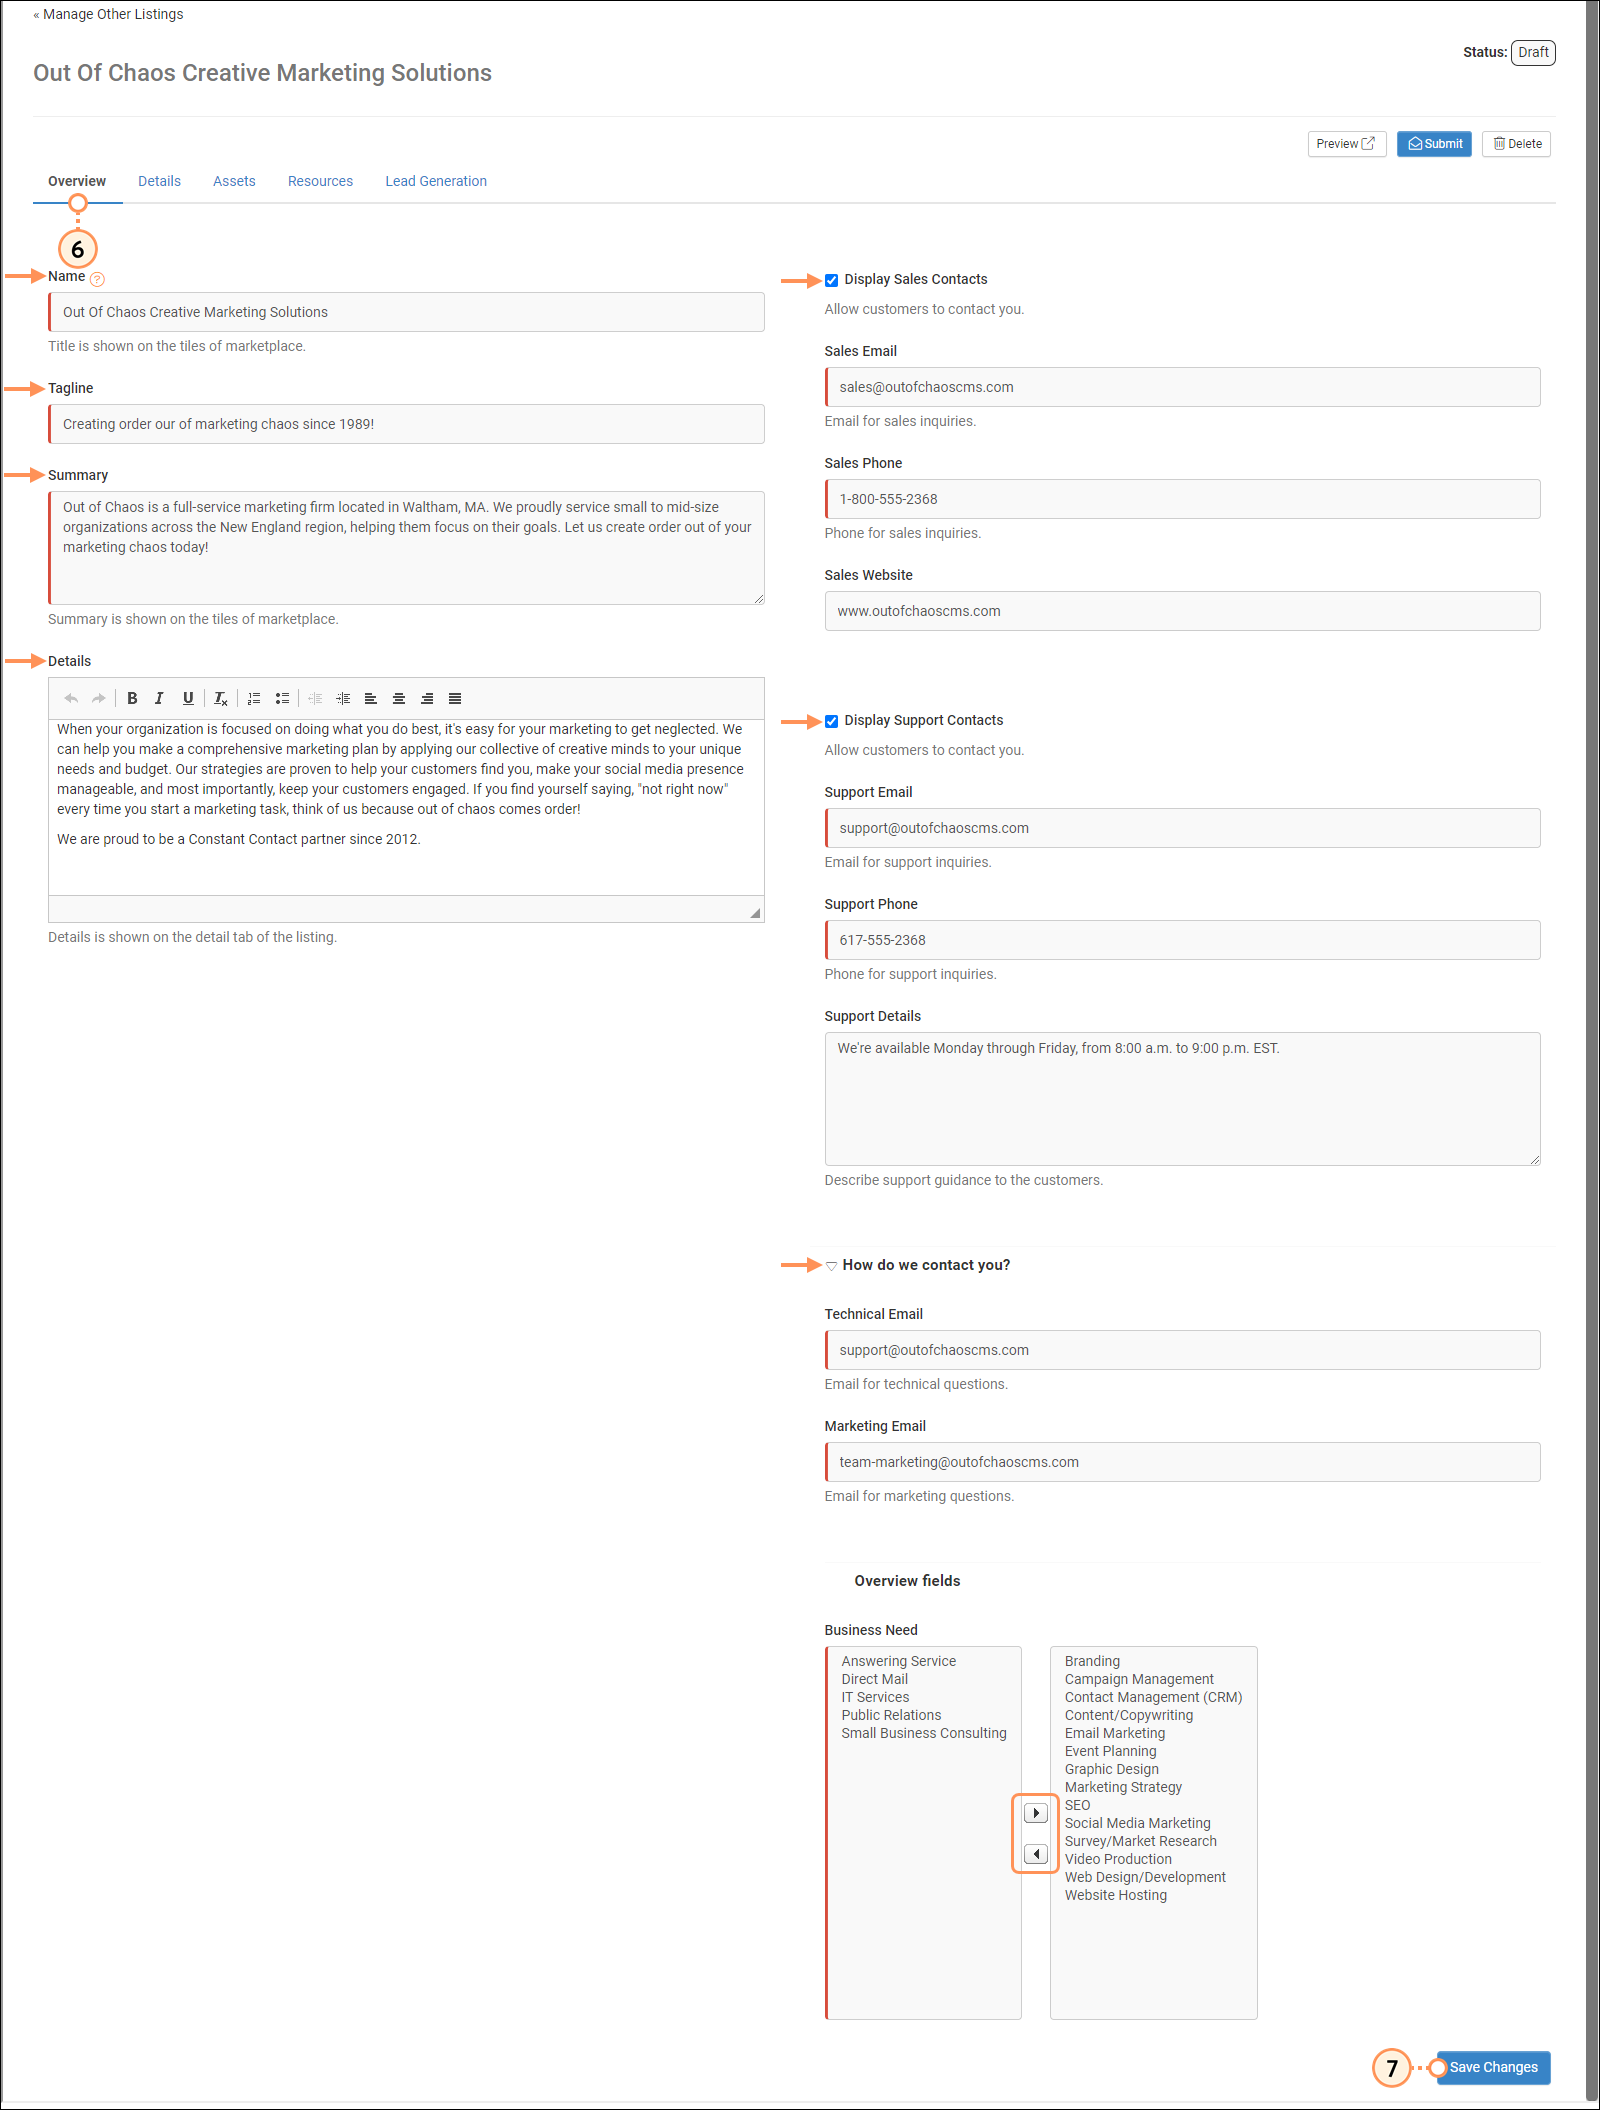Select Small Business Consulting option
Screen dimensions: 1600x2110
point(923,1733)
